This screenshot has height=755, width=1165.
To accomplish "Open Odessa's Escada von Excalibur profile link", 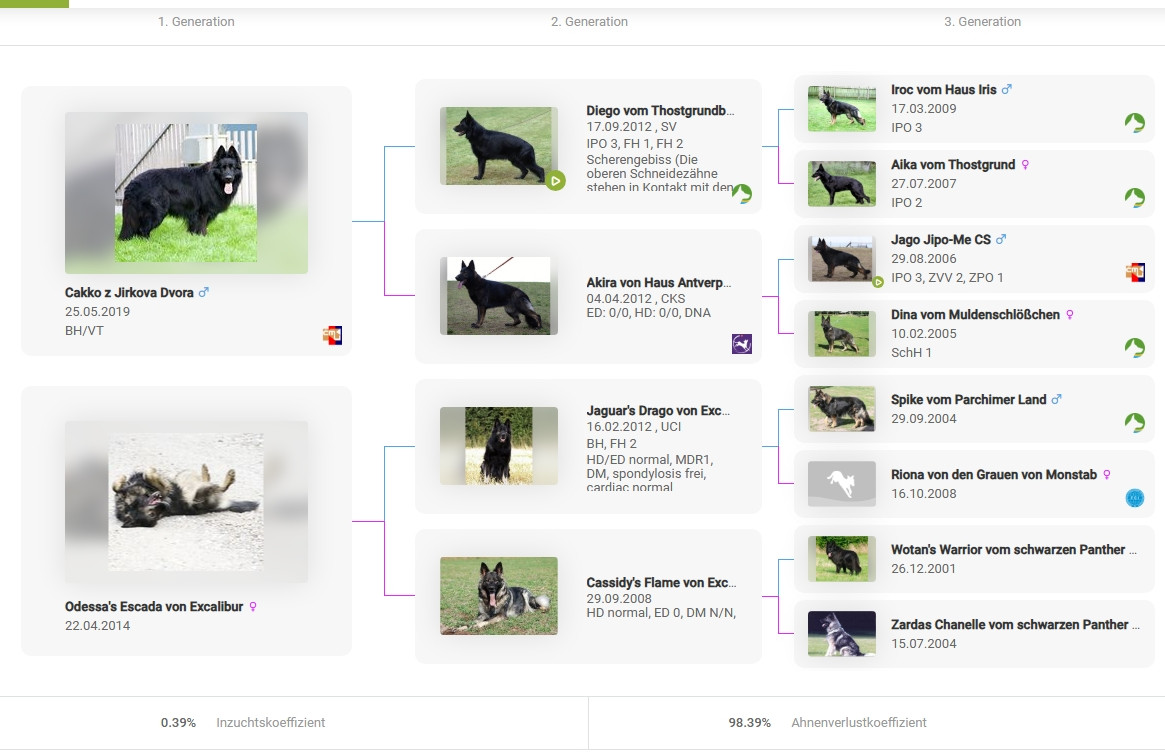I will click(154, 607).
